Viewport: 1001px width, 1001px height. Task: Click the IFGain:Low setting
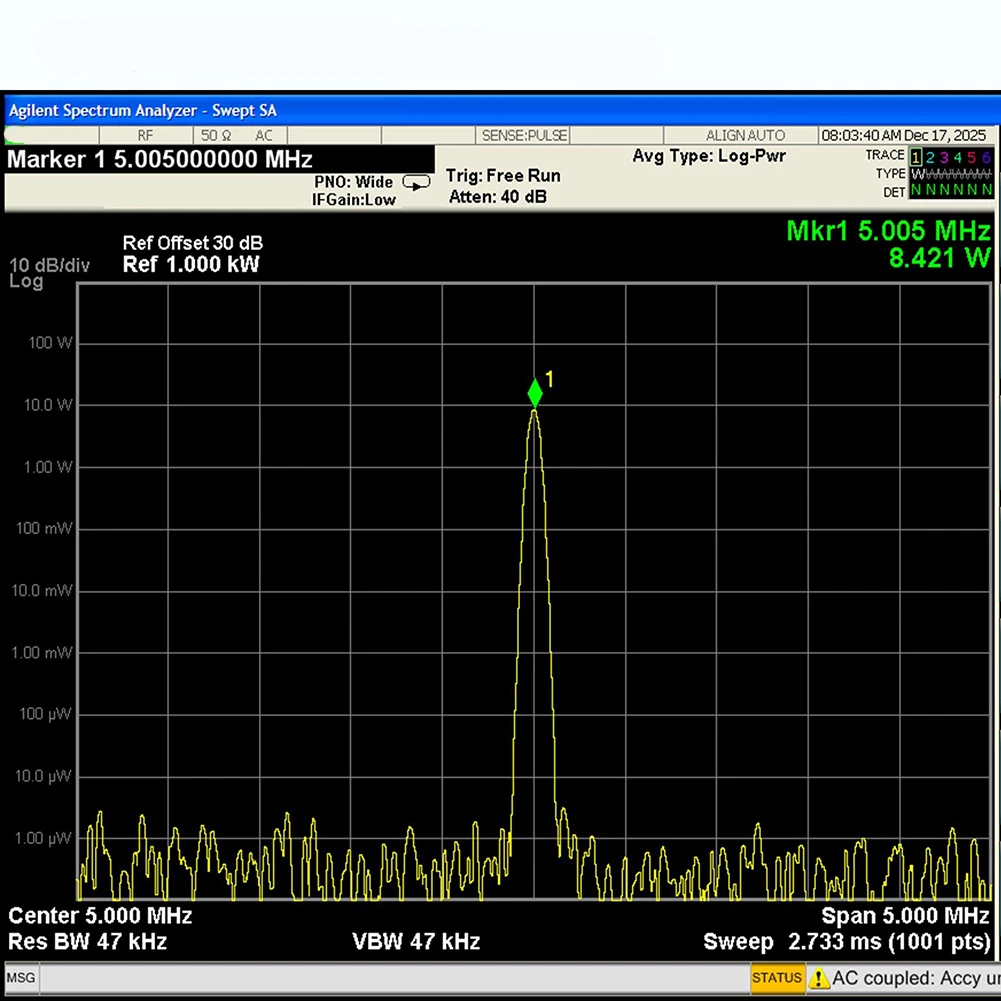point(354,200)
